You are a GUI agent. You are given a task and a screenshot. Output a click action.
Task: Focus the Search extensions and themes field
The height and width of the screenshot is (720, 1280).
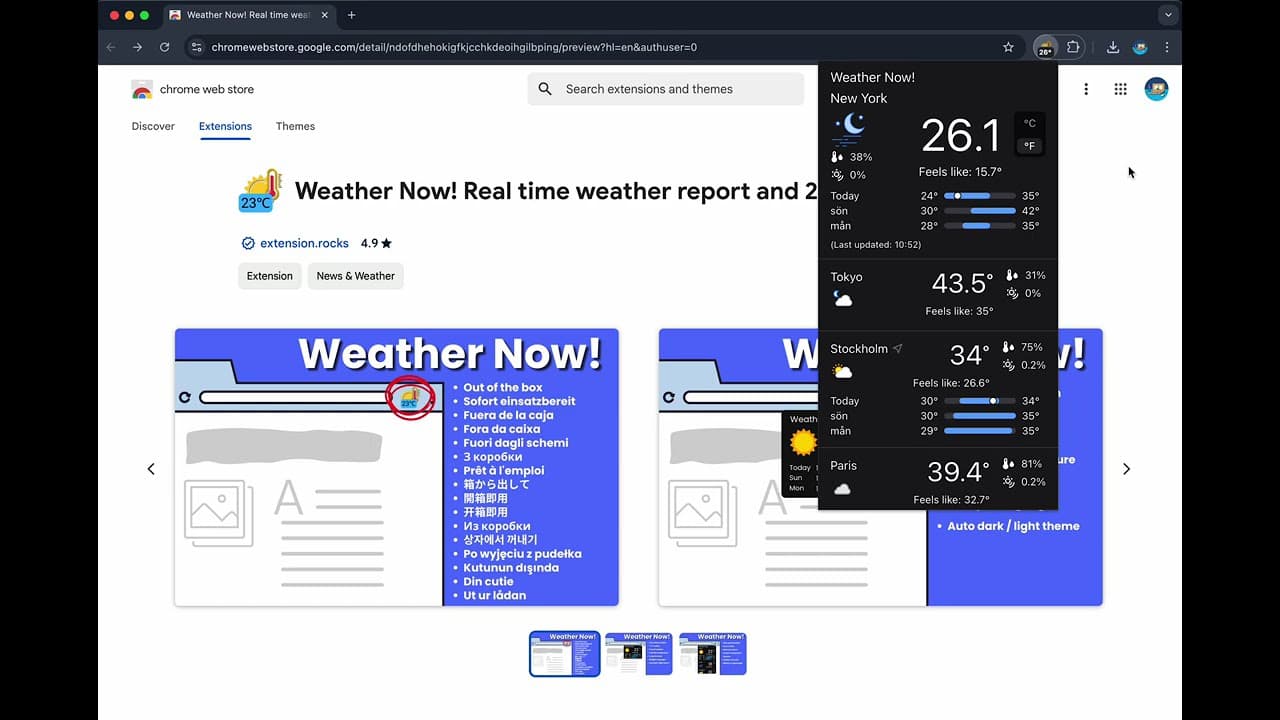[x=665, y=89]
